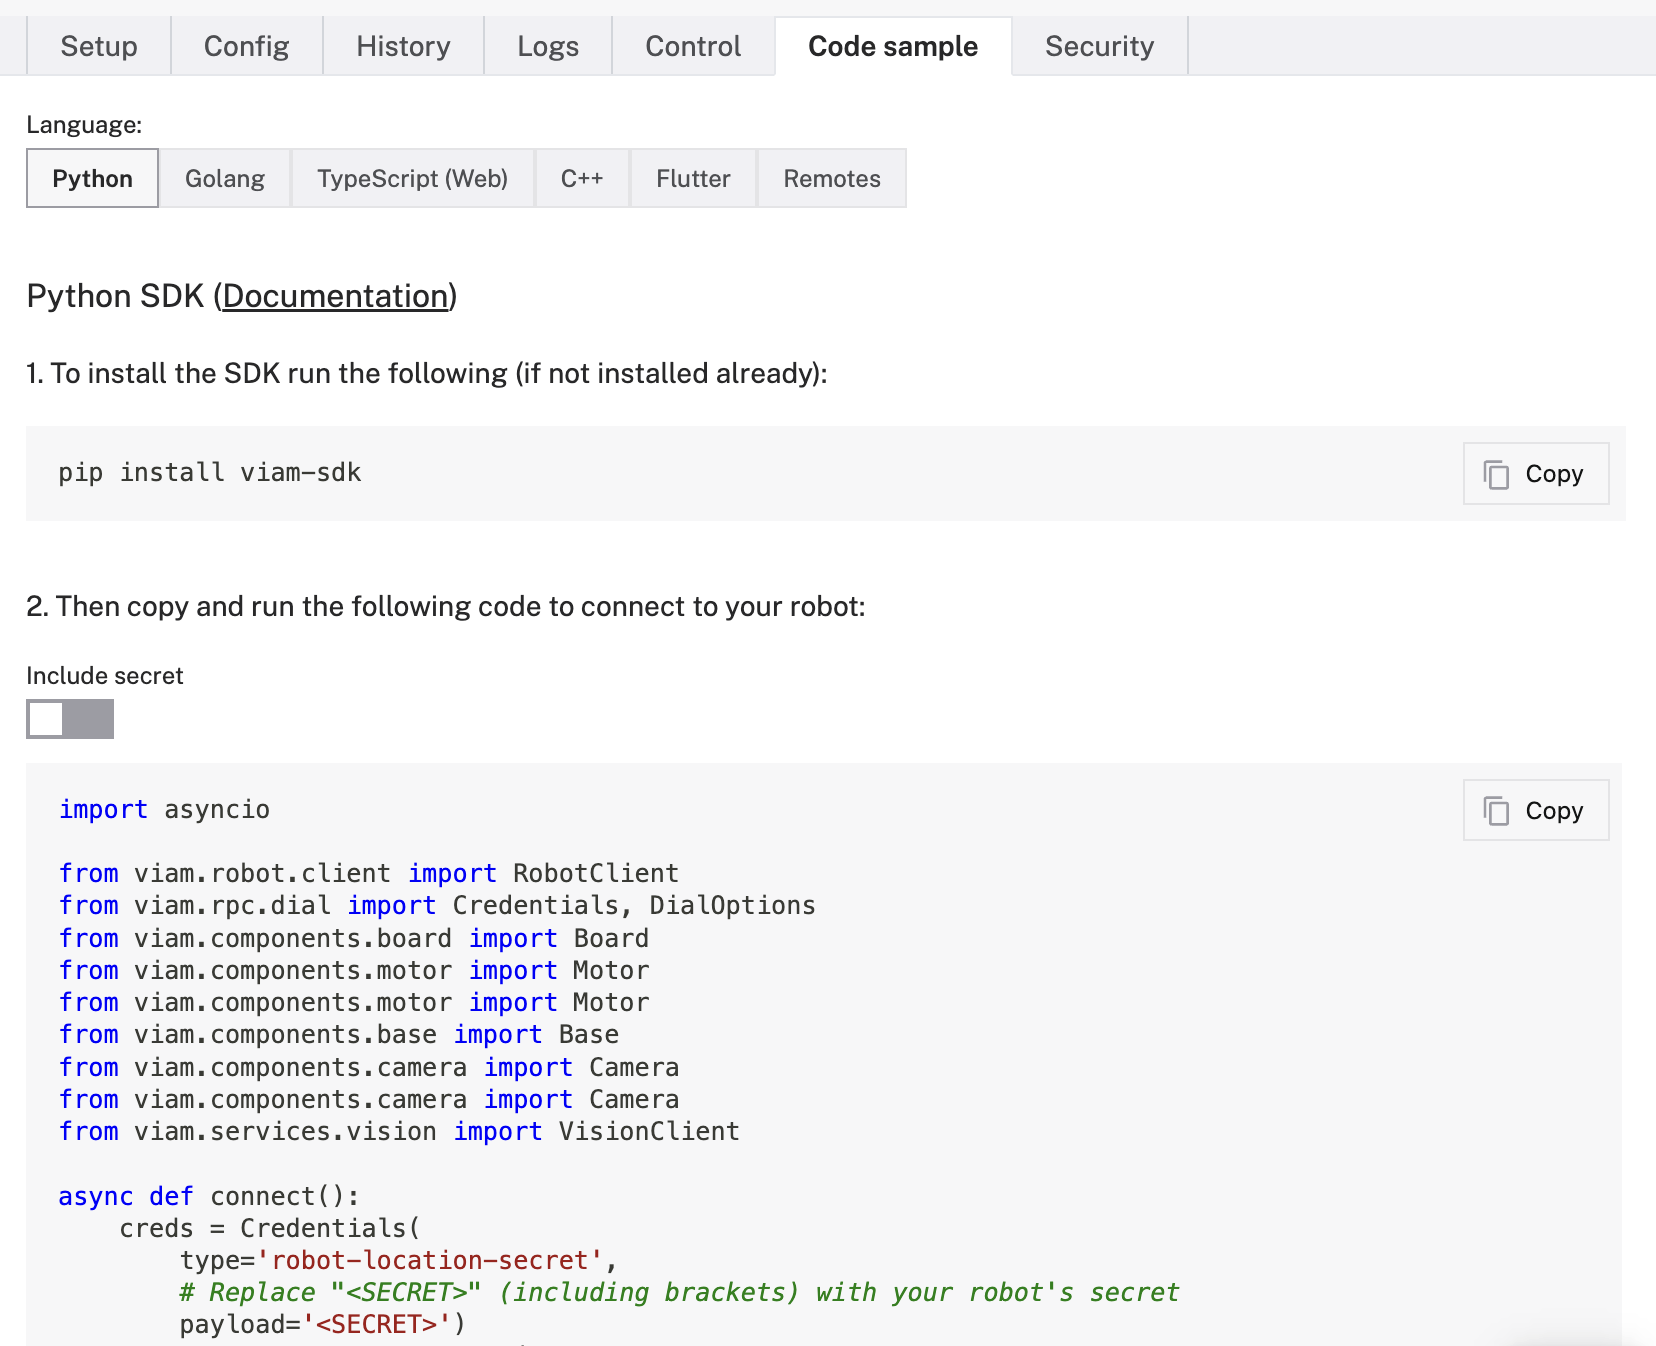The height and width of the screenshot is (1346, 1656).
Task: Switch to the Security tab
Action: point(1099,45)
